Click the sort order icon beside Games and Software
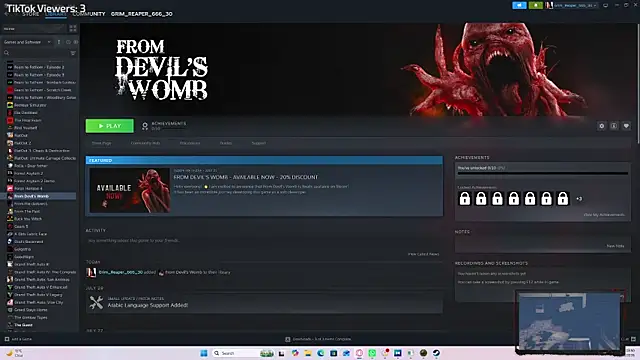Viewport: 640px width, 360px height. coord(59,42)
